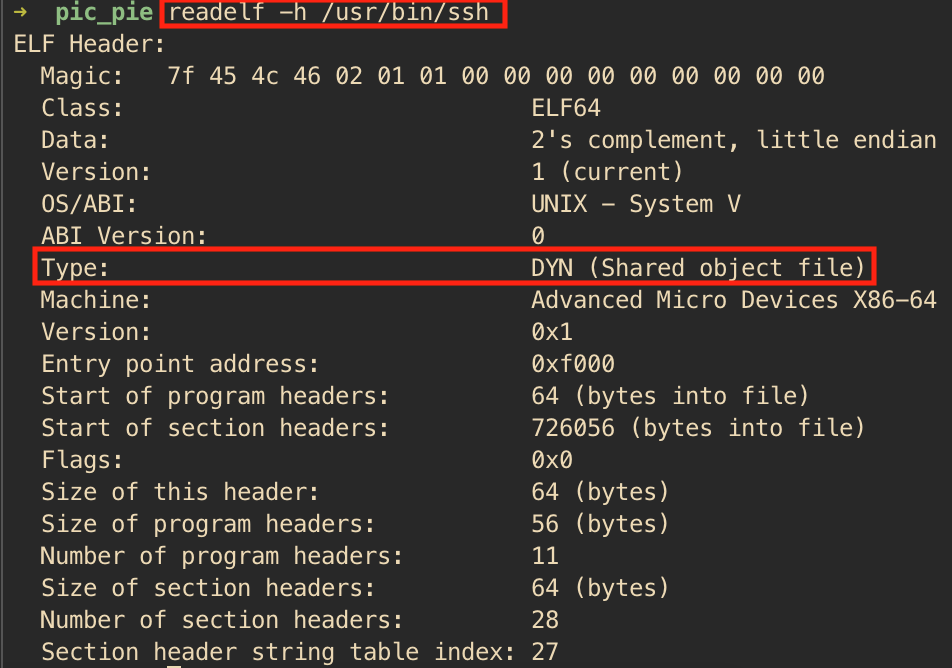Click the DYN (Shared object file) type value

click(x=698, y=268)
